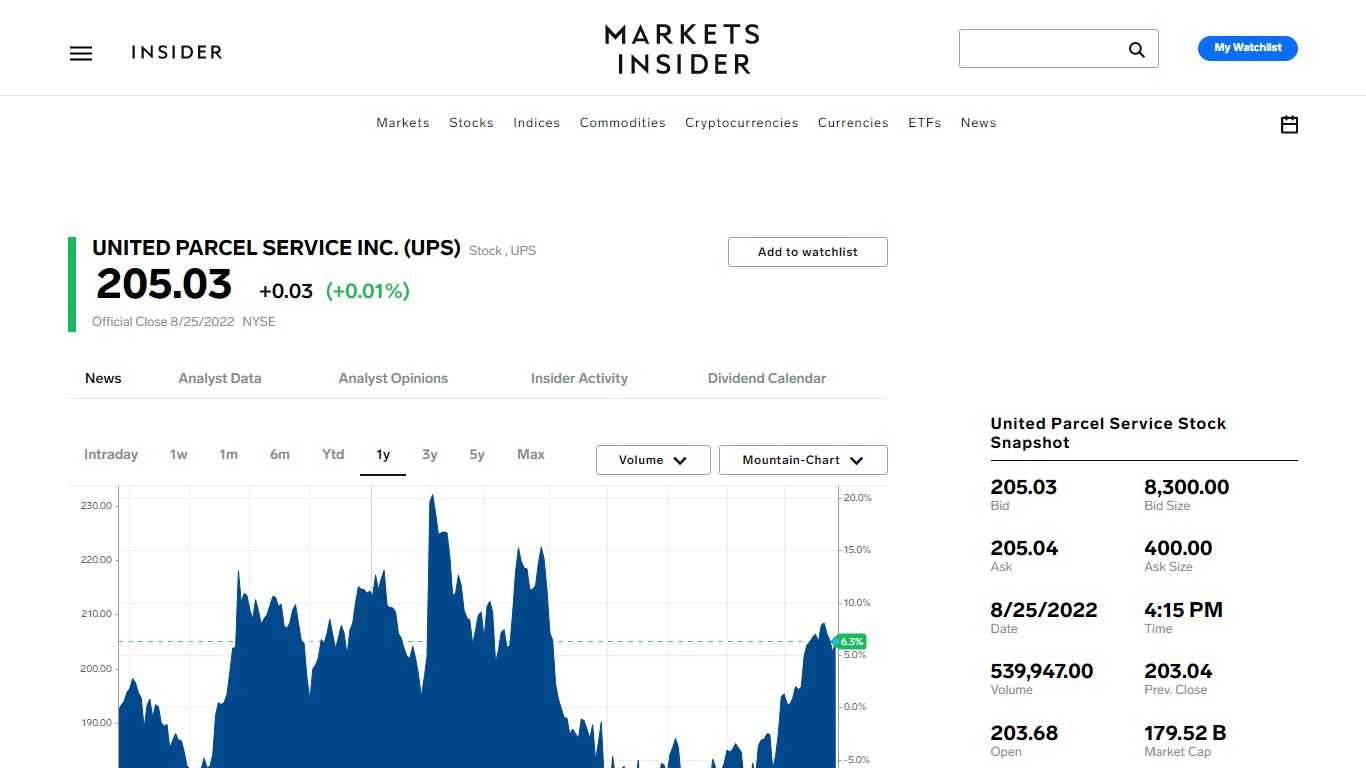Select the 1y chart range
This screenshot has height=768, width=1366.
383,455
